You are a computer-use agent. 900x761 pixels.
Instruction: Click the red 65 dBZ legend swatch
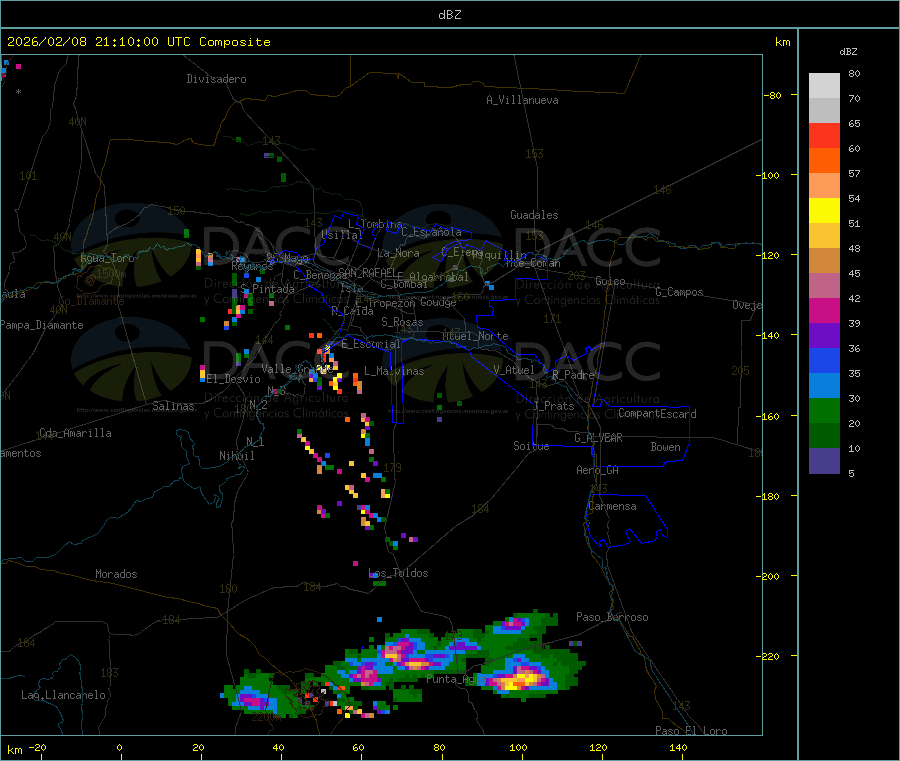[824, 135]
